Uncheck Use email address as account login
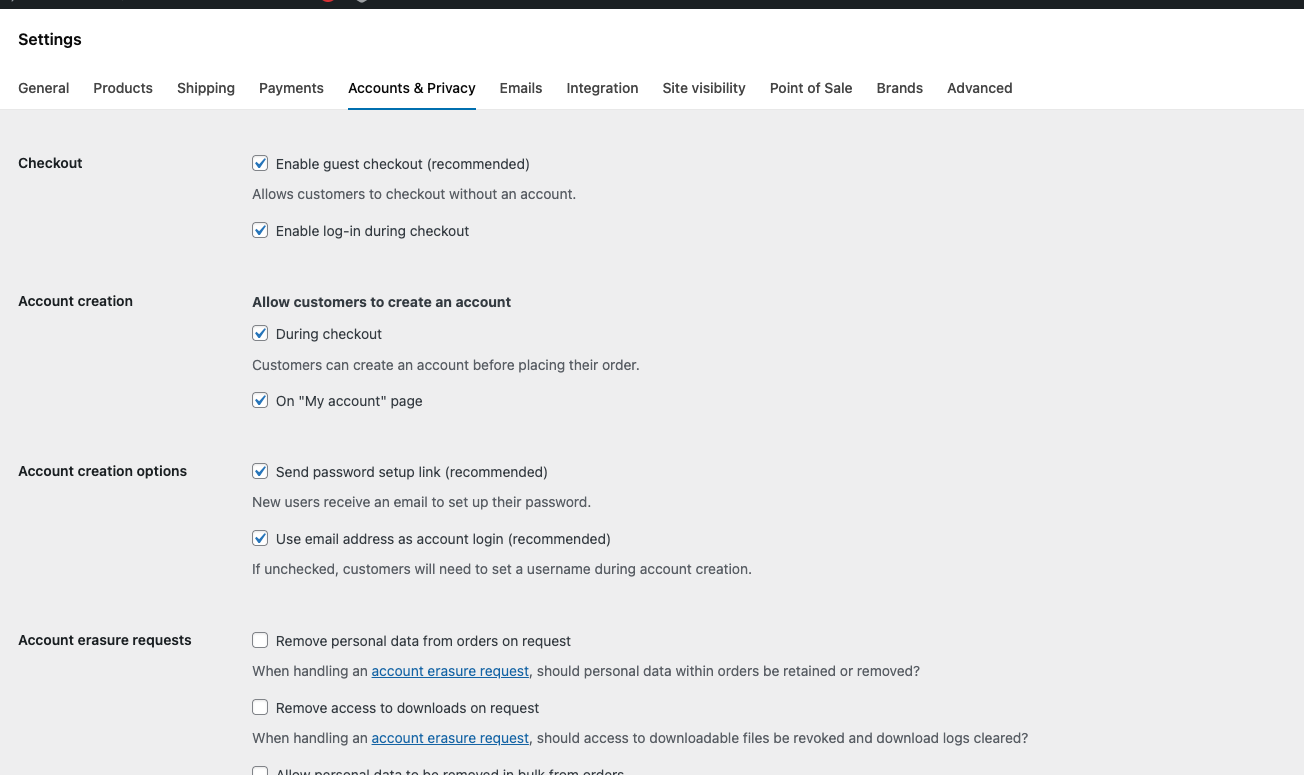The image size is (1304, 775). pyautogui.click(x=260, y=538)
